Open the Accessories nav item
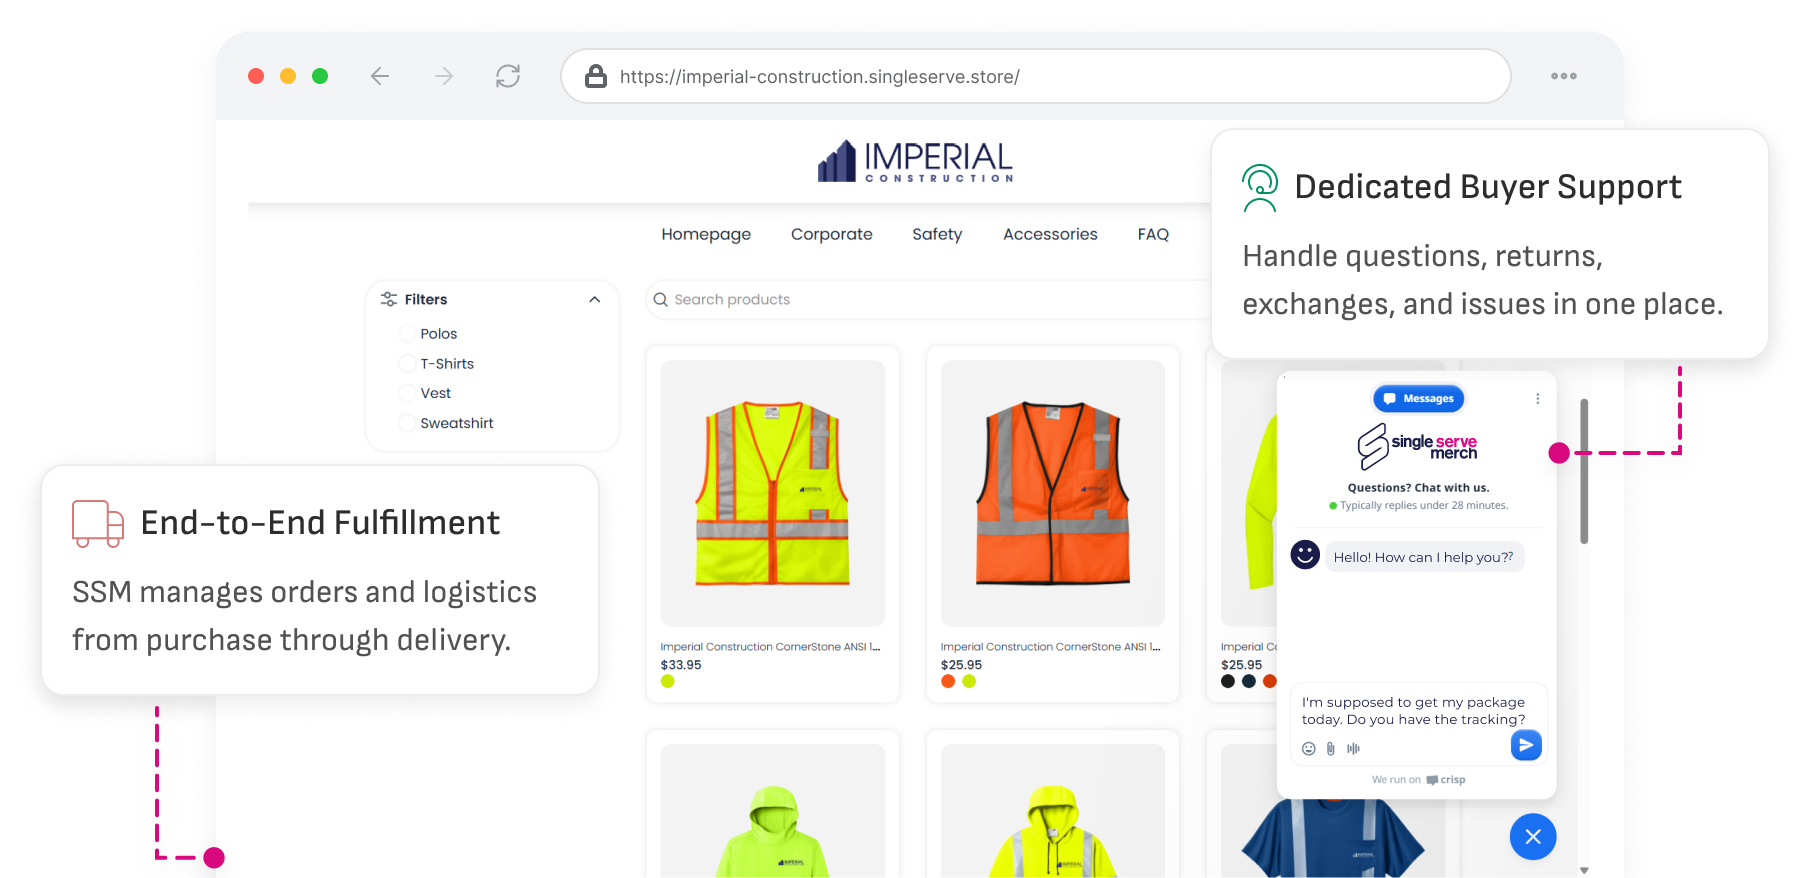 click(1050, 234)
